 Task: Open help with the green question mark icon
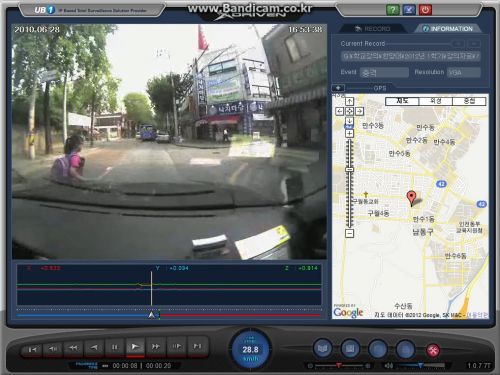[x=393, y=10]
